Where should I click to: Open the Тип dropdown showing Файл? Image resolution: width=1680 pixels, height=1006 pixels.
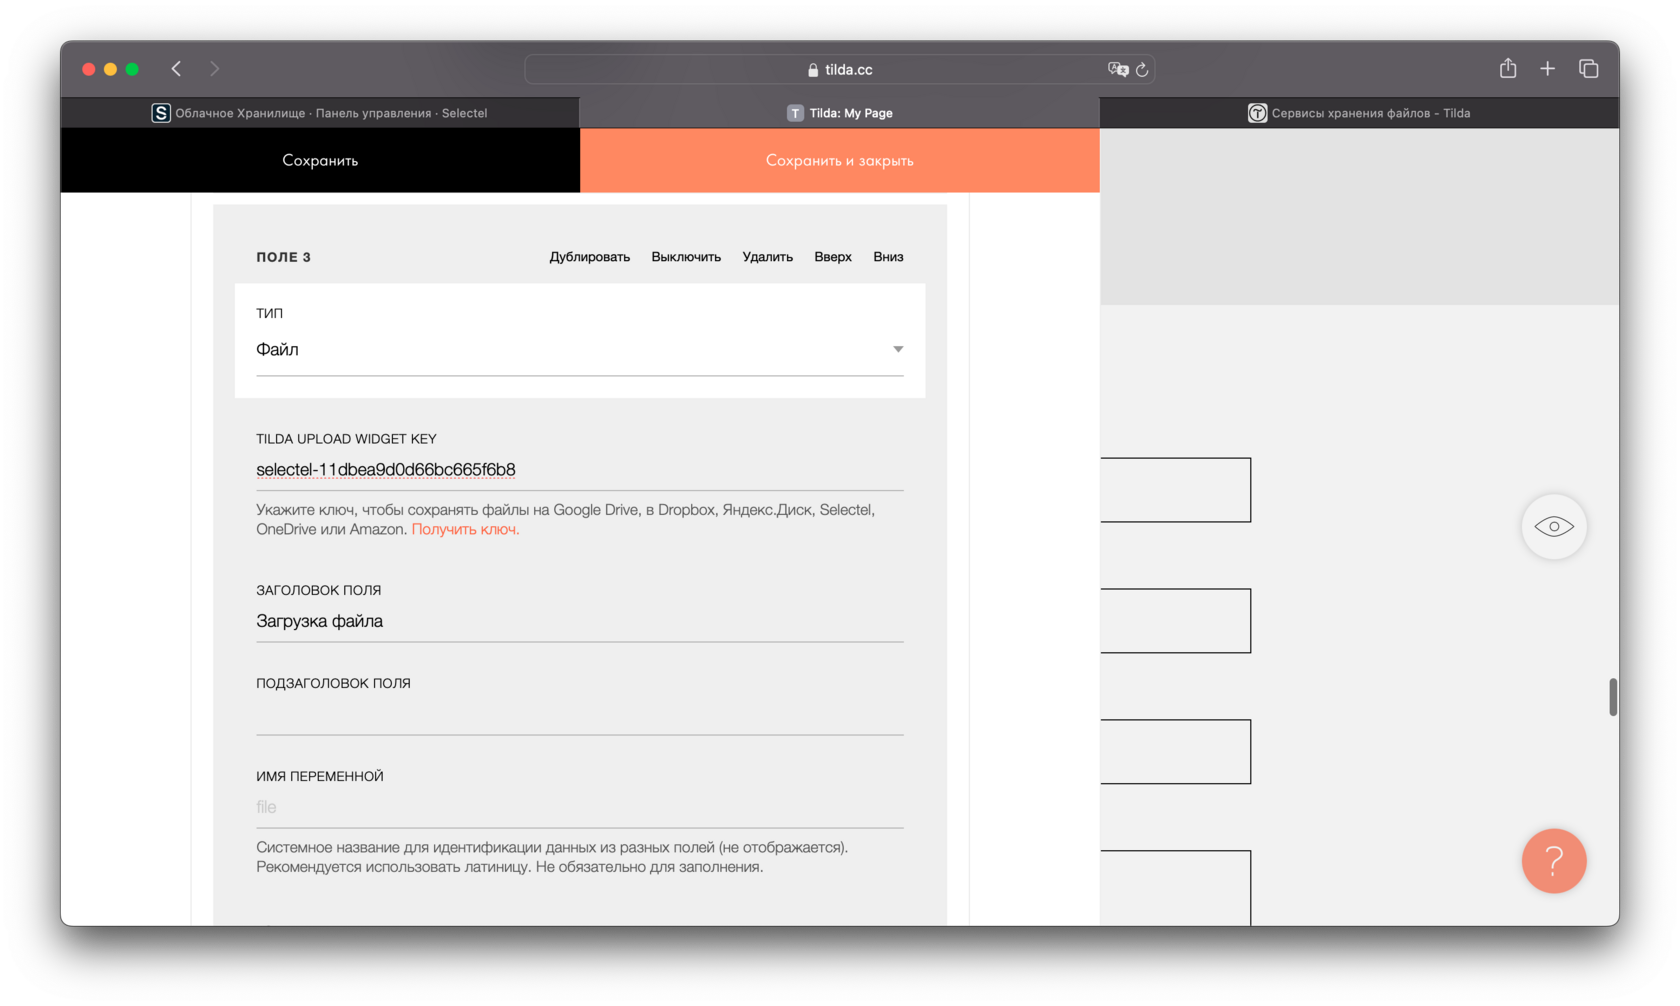580,350
